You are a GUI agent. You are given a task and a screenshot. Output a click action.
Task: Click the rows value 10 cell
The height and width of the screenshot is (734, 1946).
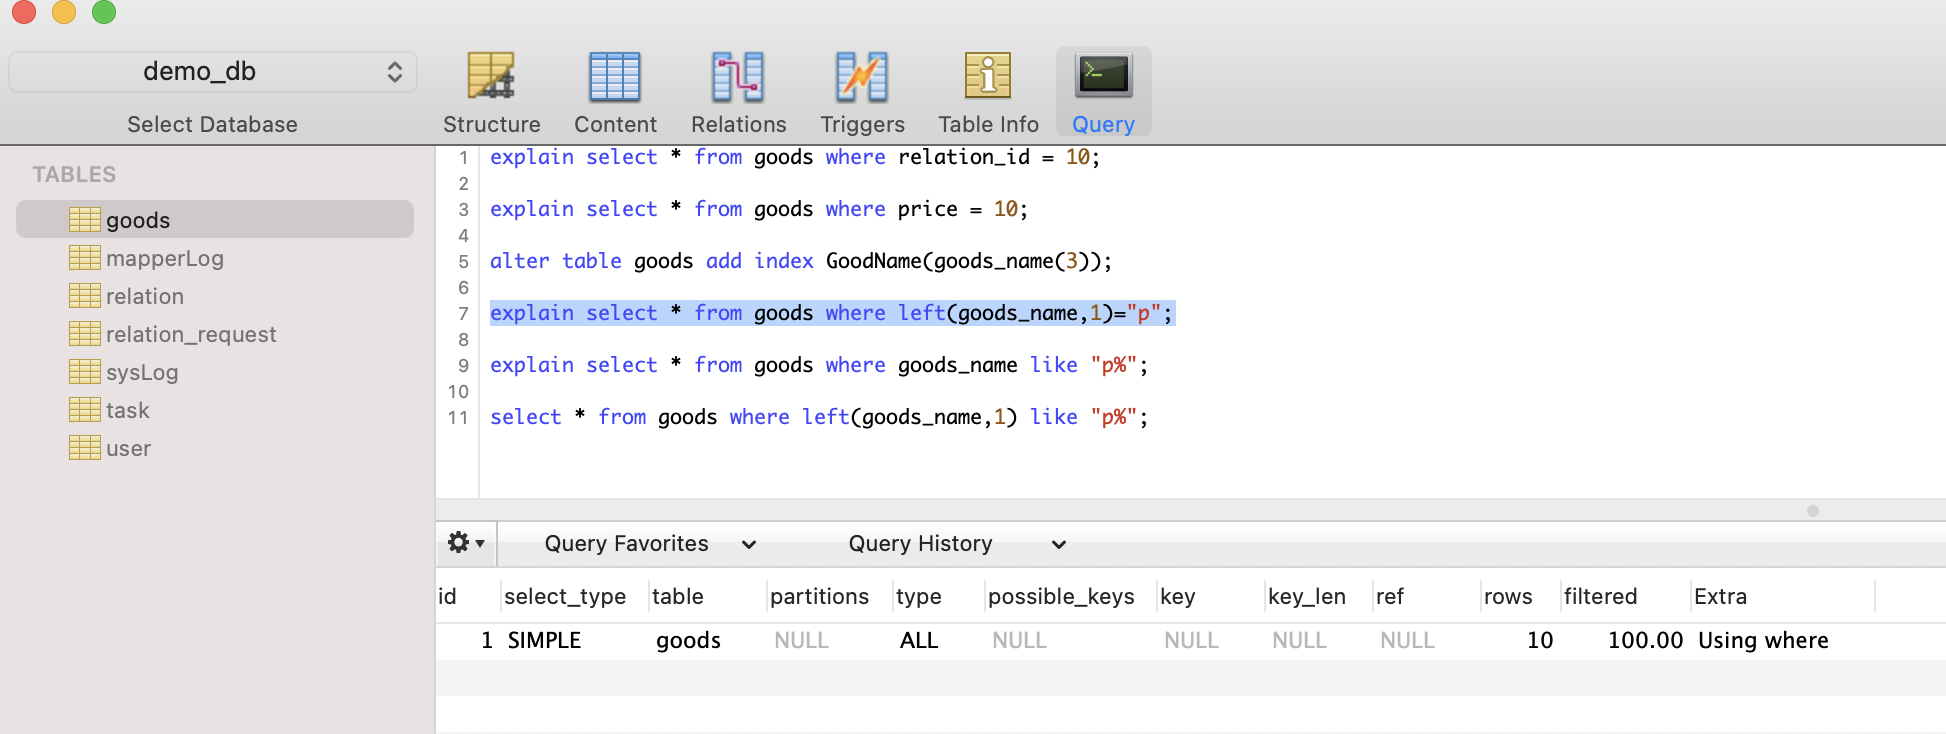[1540, 640]
